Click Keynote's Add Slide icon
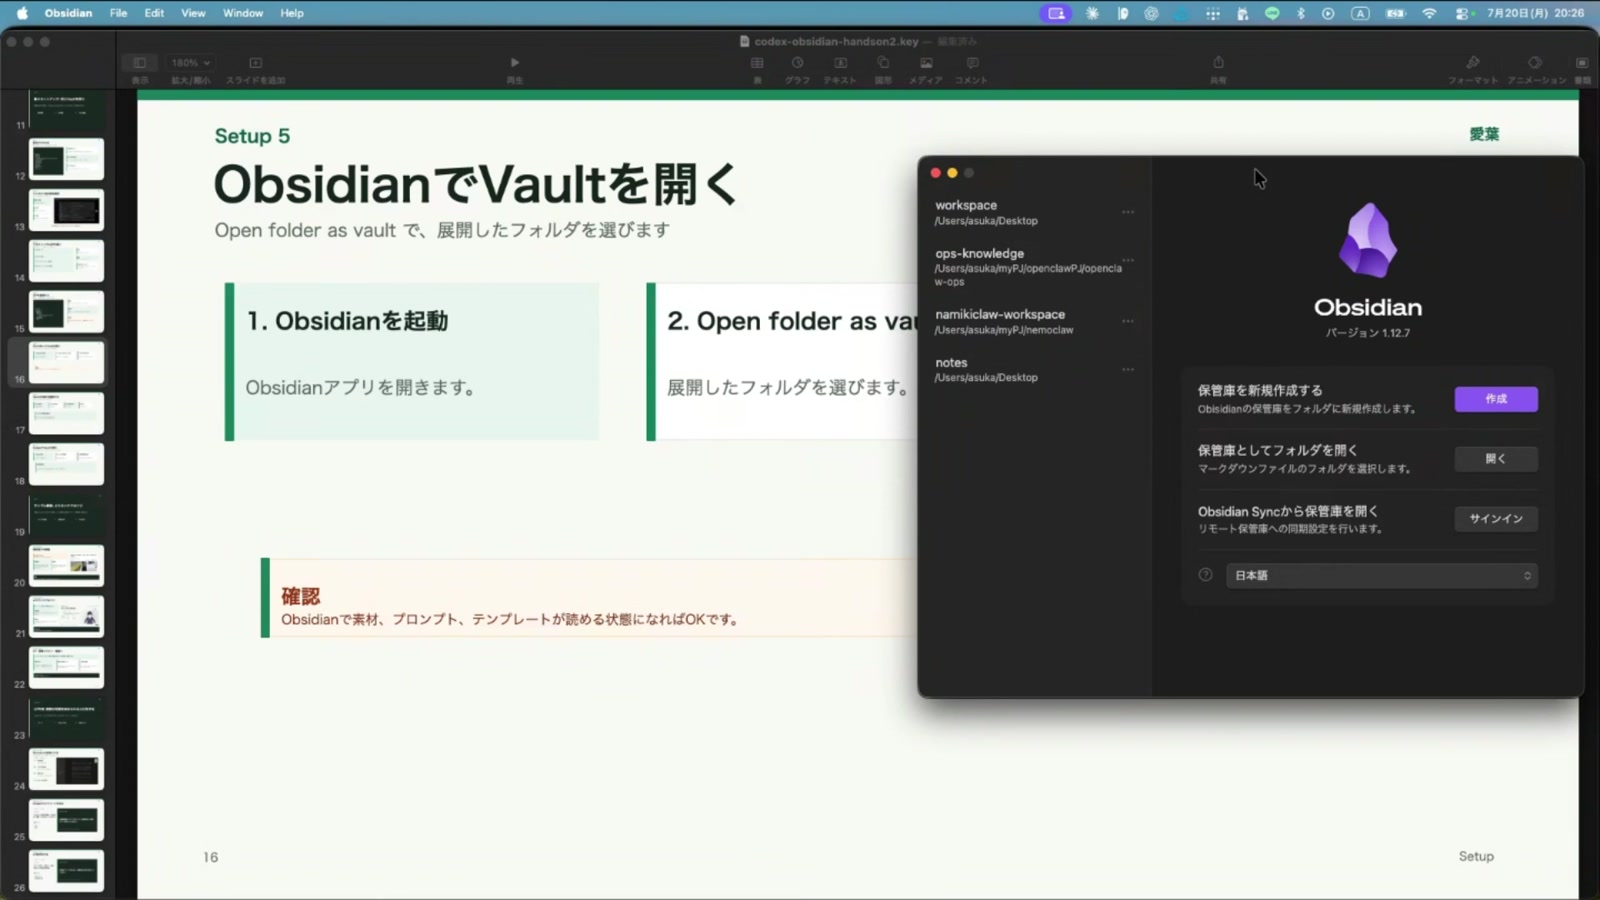The width and height of the screenshot is (1600, 900). pos(255,63)
